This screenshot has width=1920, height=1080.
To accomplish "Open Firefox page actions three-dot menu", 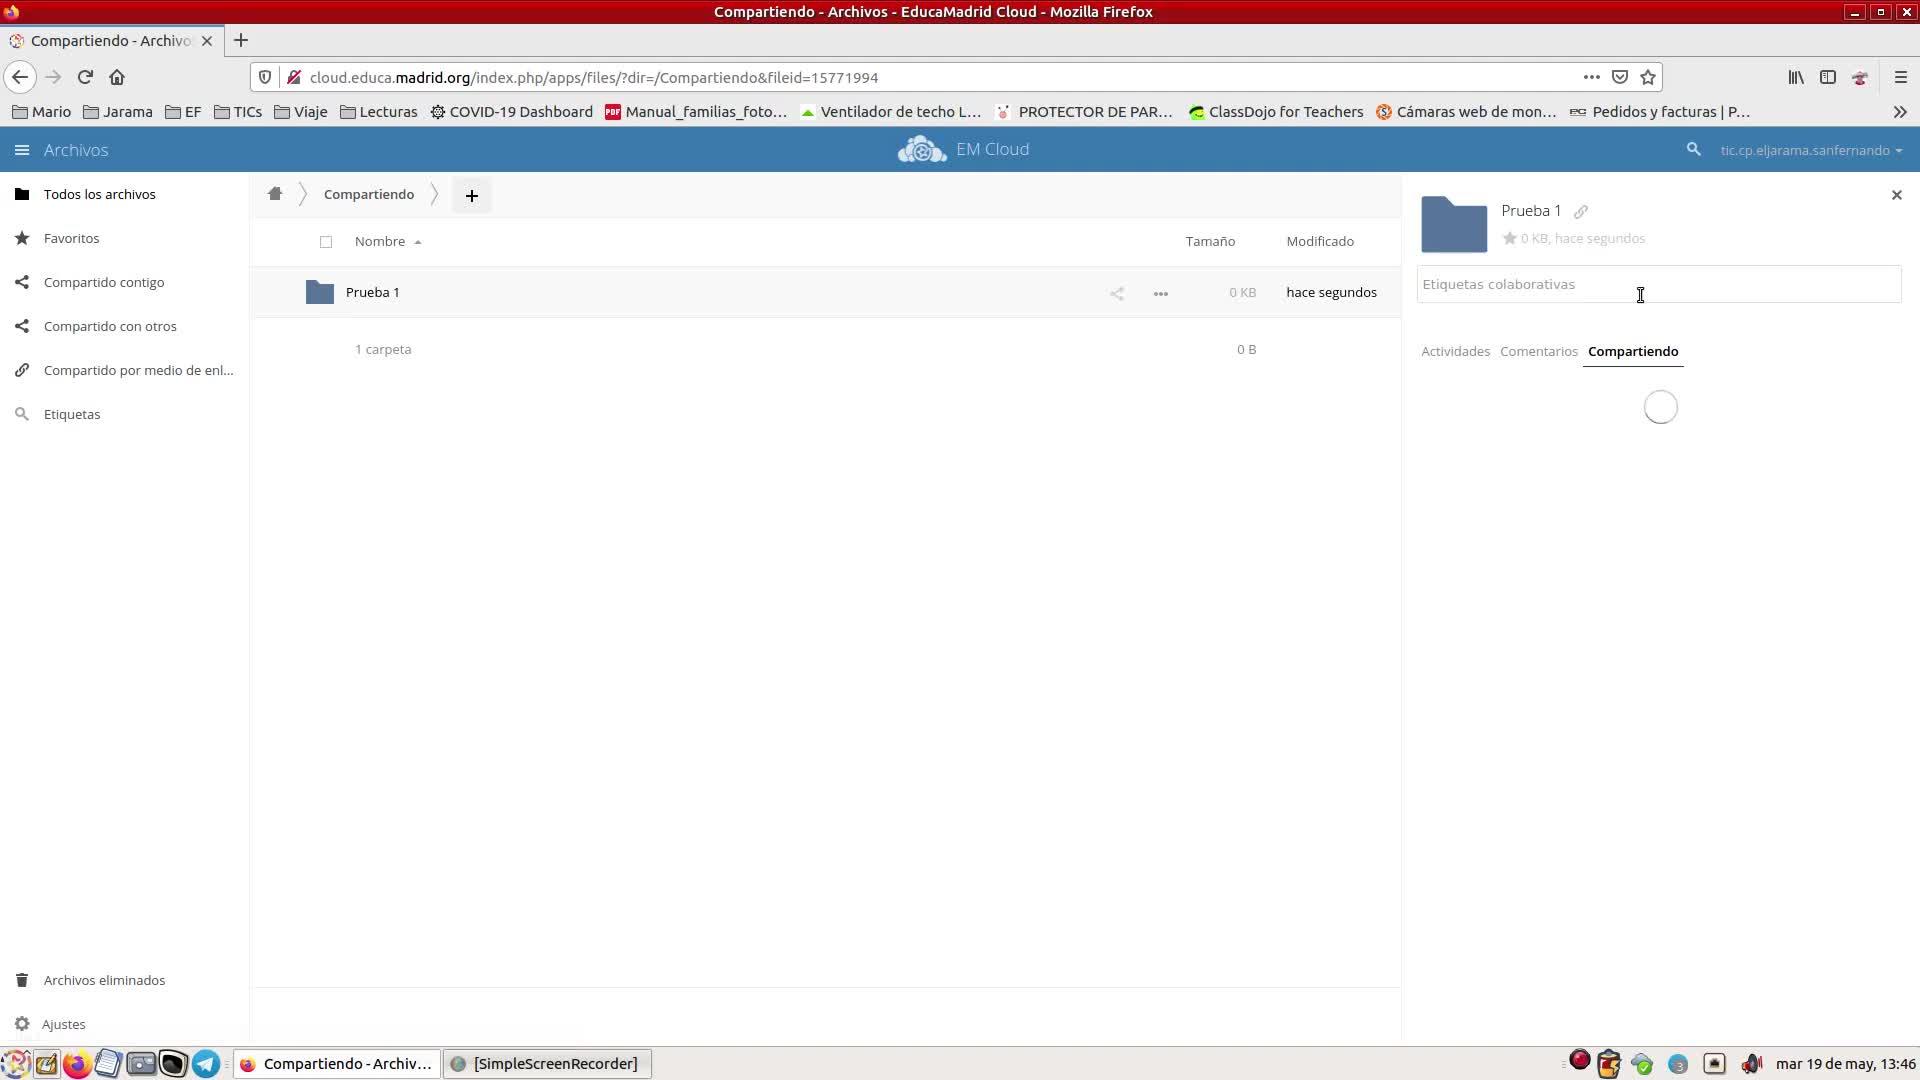I will 1591,77.
